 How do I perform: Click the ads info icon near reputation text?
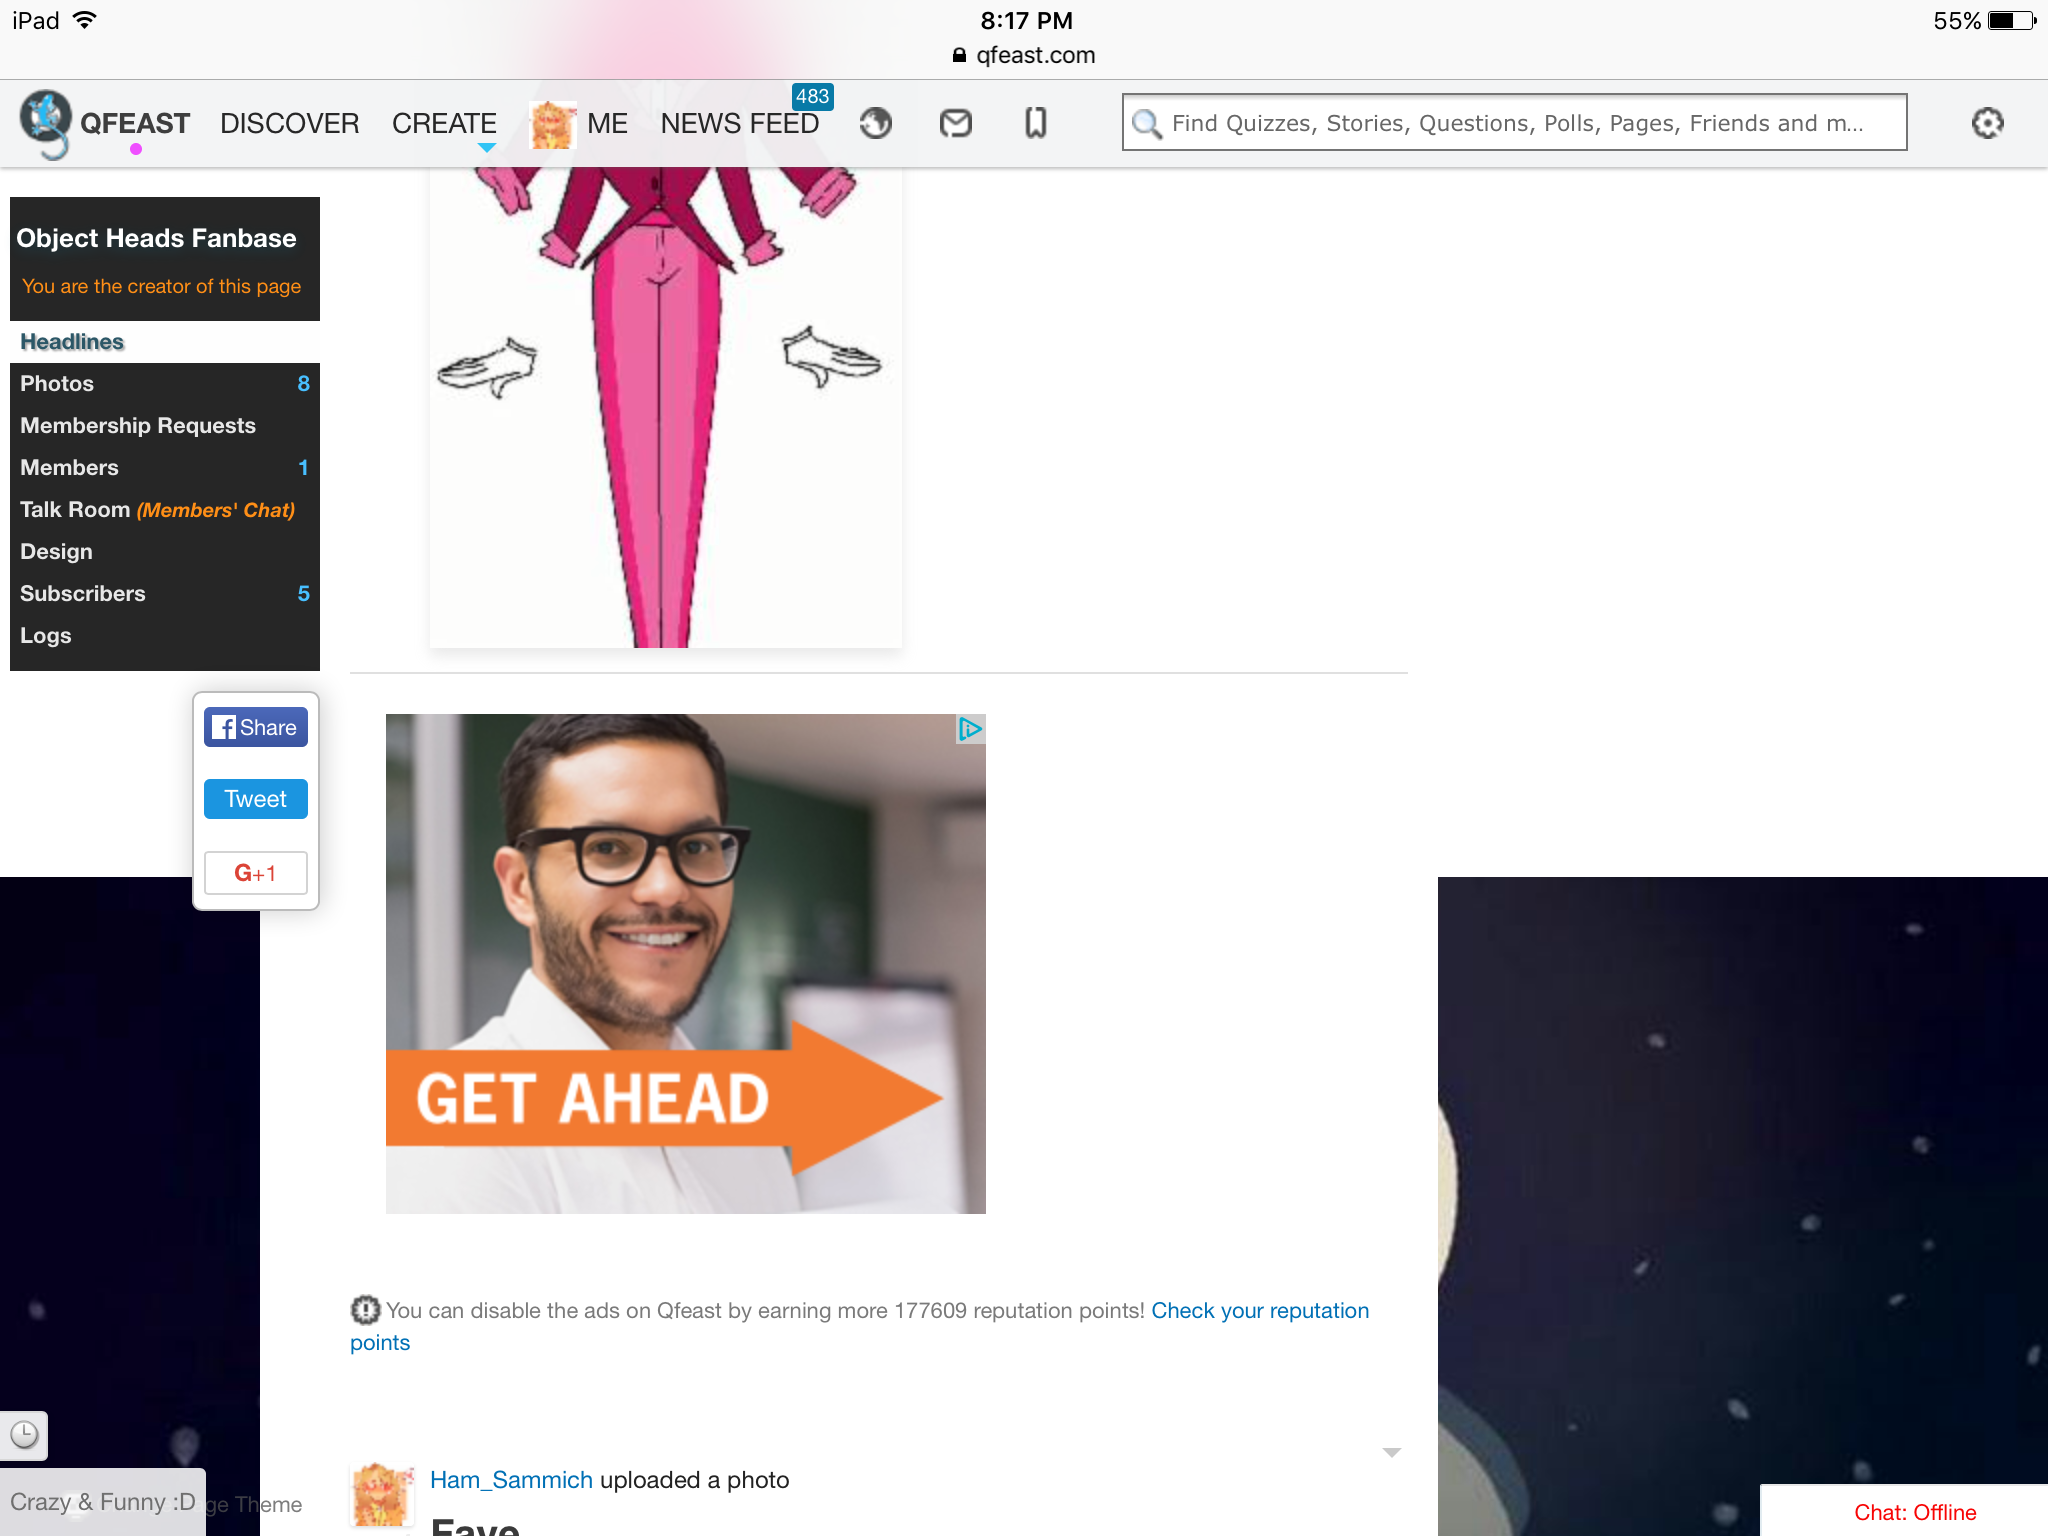(x=365, y=1309)
